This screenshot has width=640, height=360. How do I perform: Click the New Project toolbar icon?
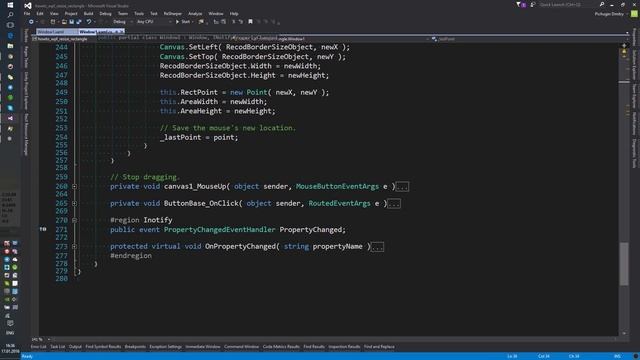tap(53, 22)
